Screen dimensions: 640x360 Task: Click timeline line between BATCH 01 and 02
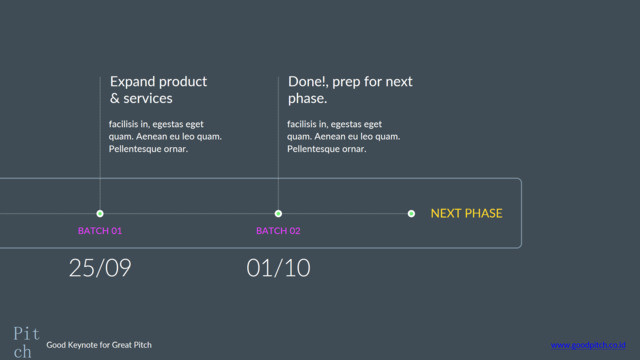pos(189,213)
